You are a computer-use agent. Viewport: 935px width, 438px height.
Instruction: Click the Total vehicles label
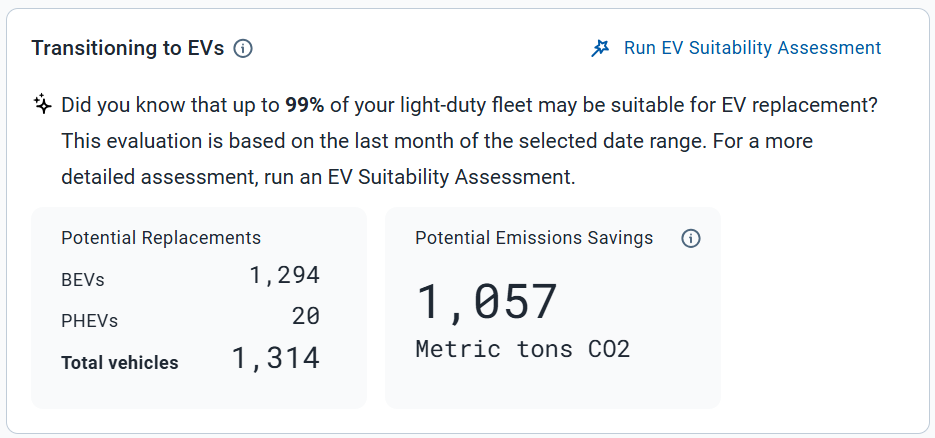[120, 362]
